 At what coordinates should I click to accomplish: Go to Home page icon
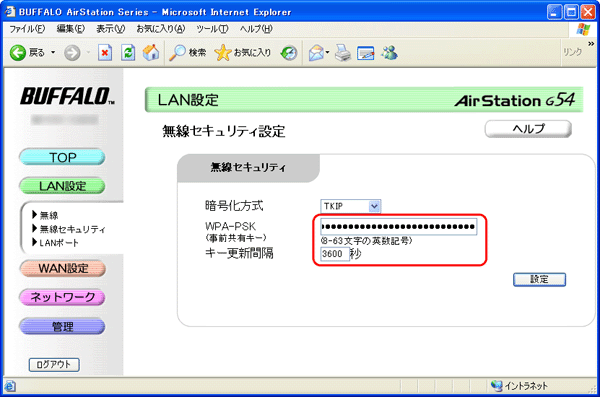151,53
